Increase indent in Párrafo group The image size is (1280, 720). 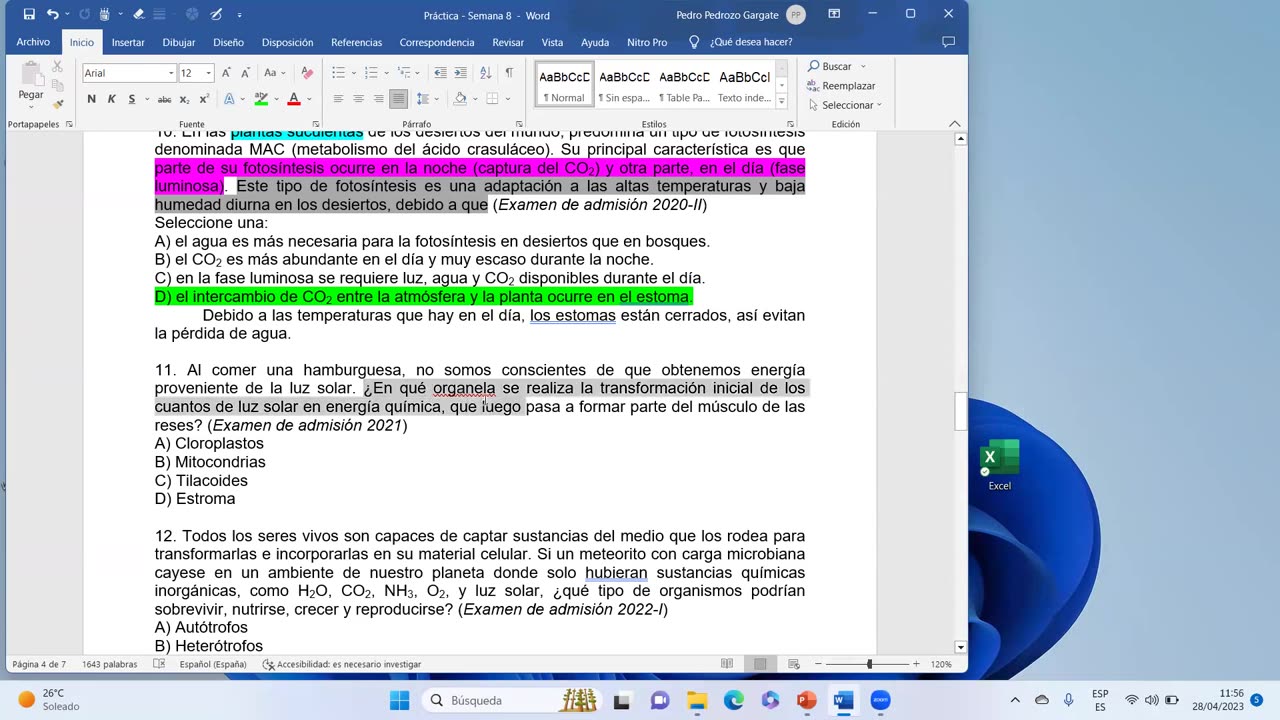pyautogui.click(x=460, y=73)
